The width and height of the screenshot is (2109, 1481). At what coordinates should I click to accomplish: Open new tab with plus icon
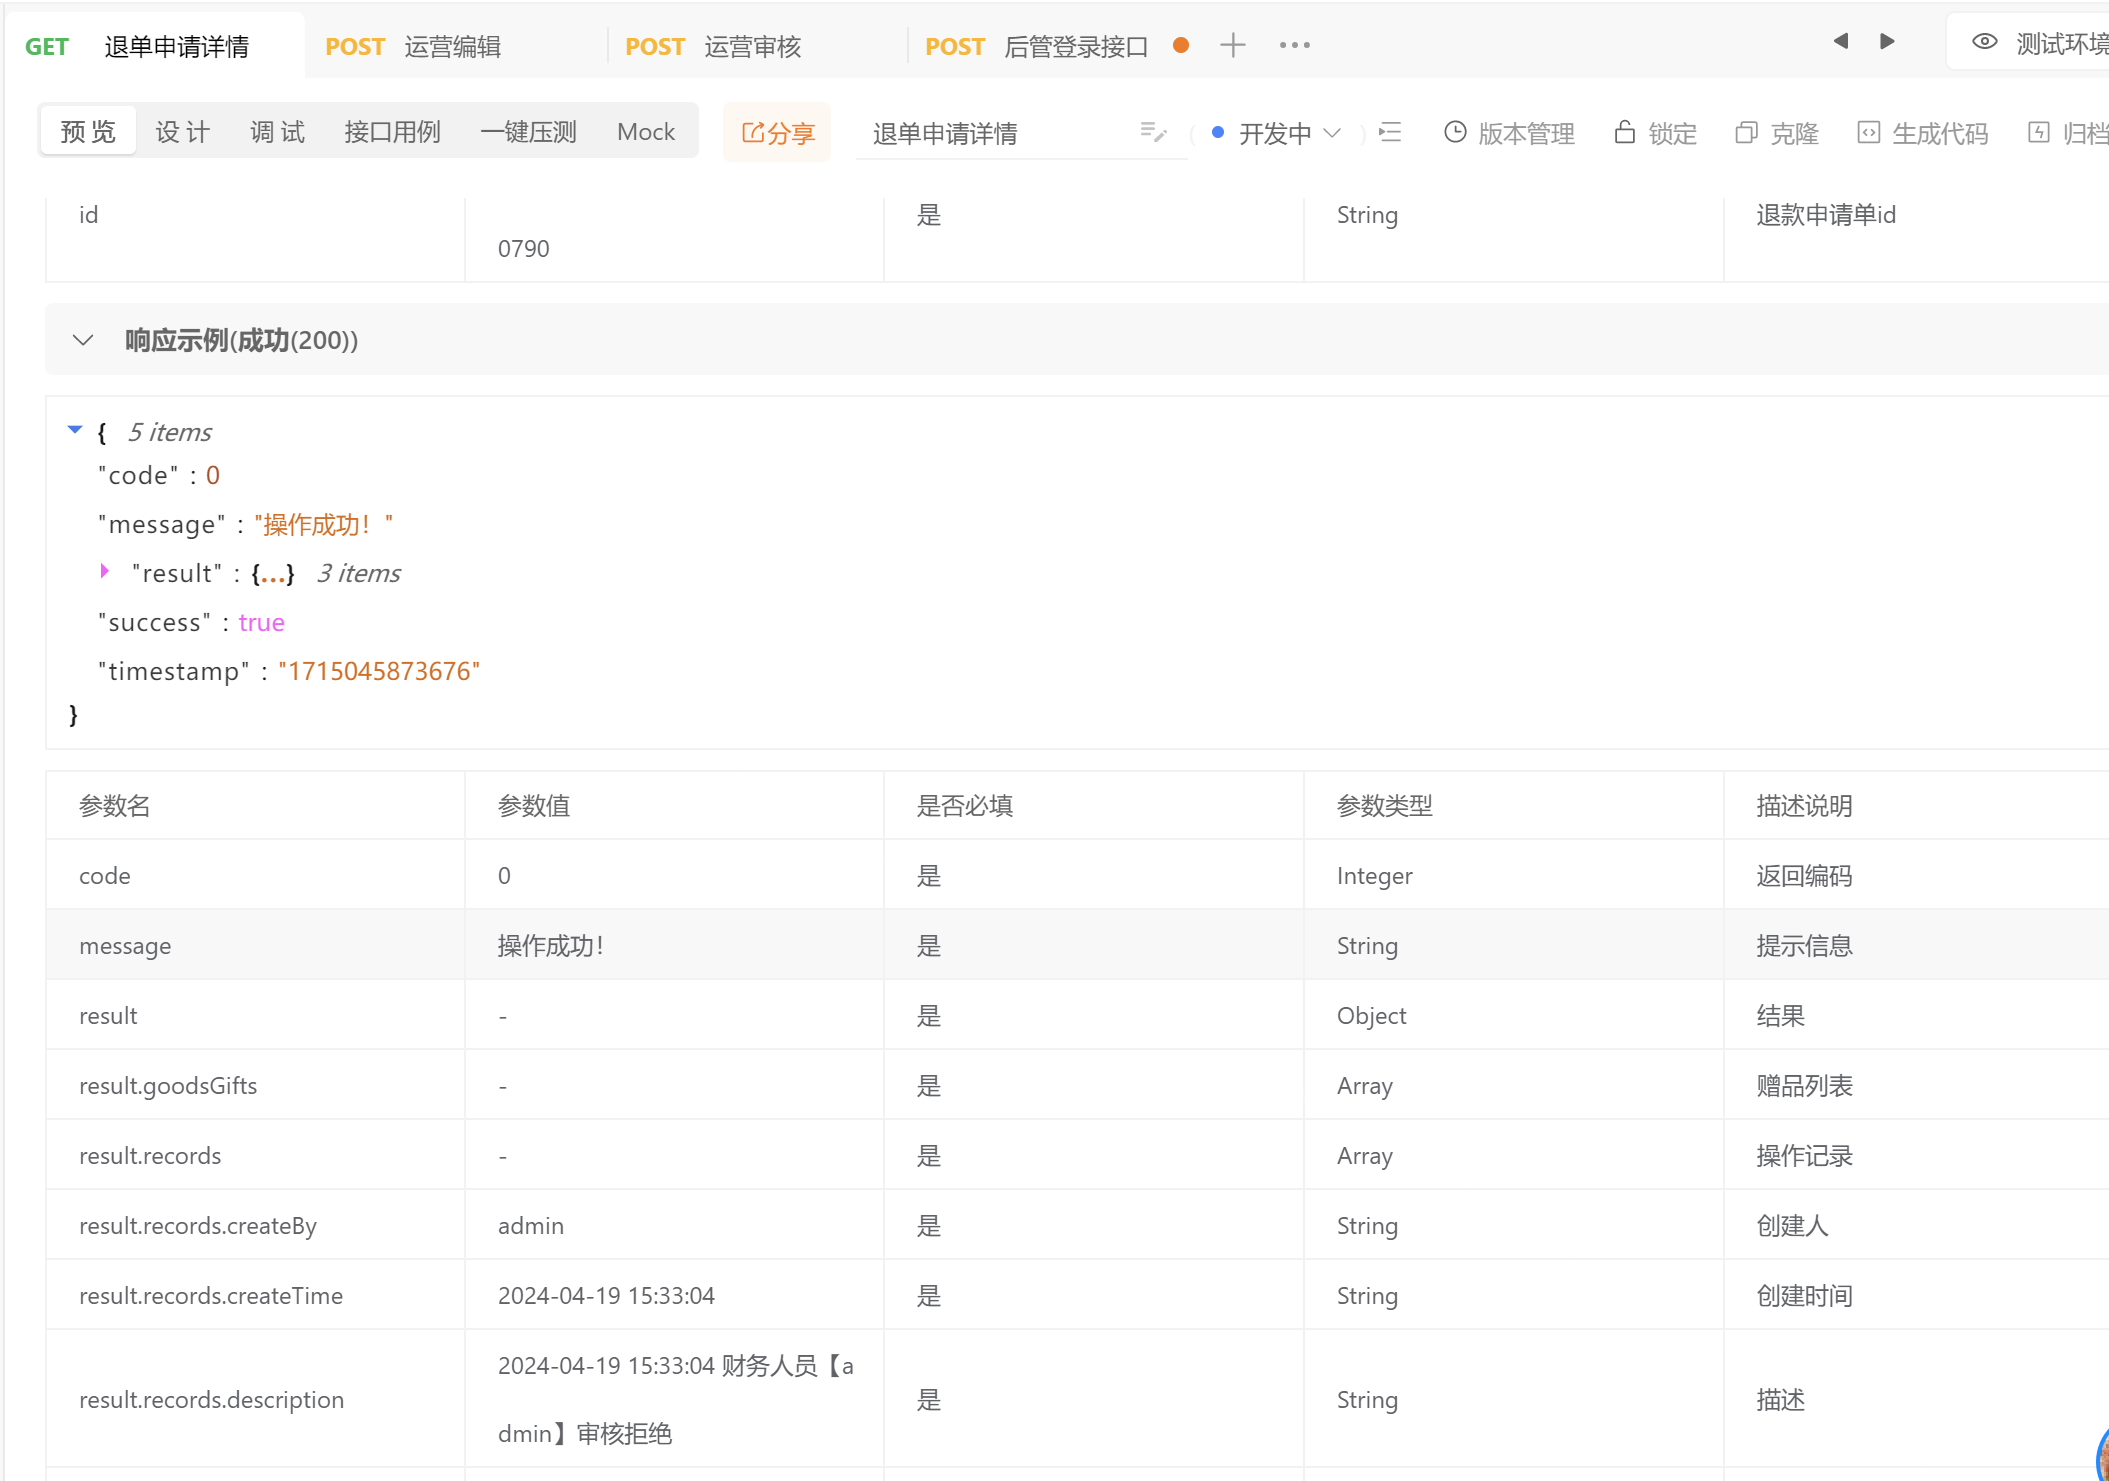(1233, 45)
